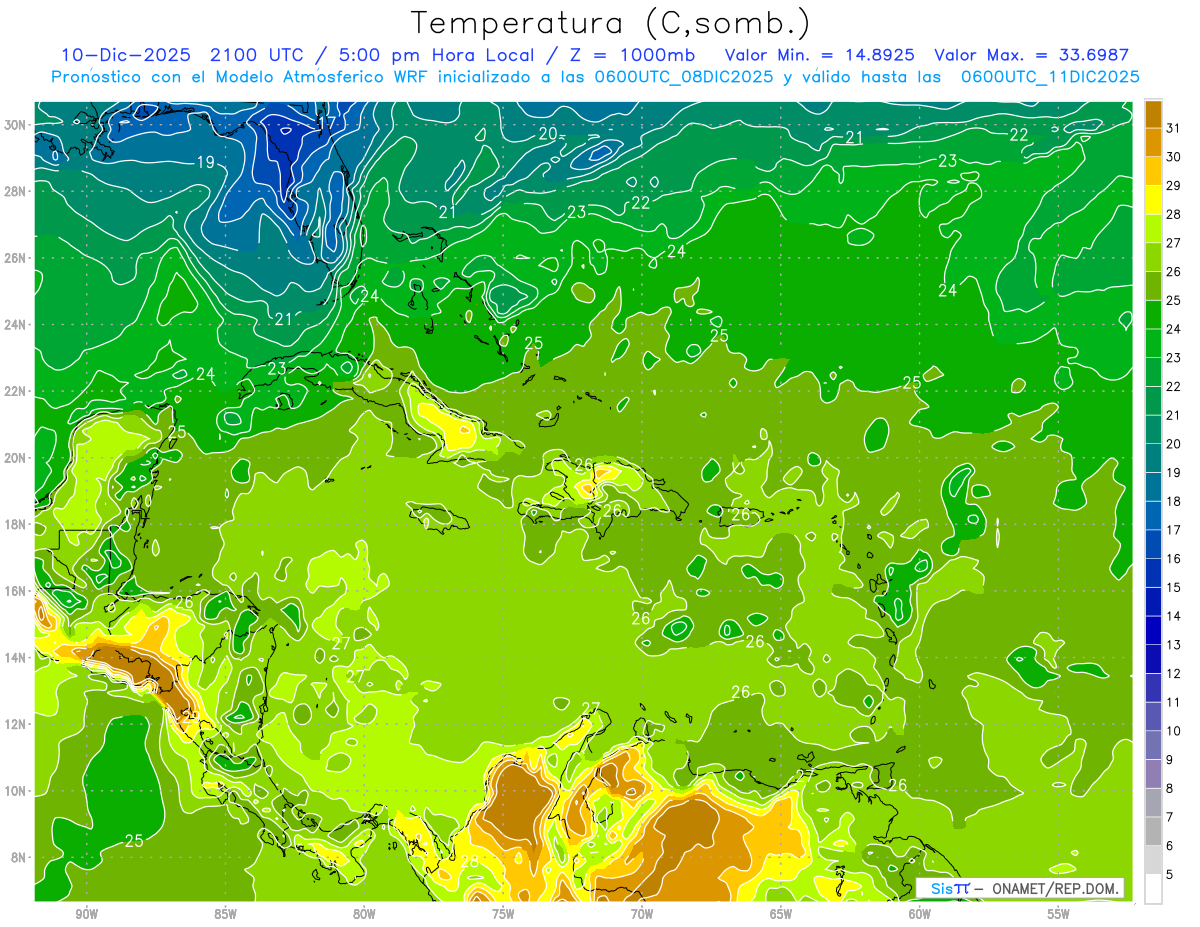
Task: Click the "0600UTC_08DIC2025" initialization time
Action: click(x=684, y=77)
